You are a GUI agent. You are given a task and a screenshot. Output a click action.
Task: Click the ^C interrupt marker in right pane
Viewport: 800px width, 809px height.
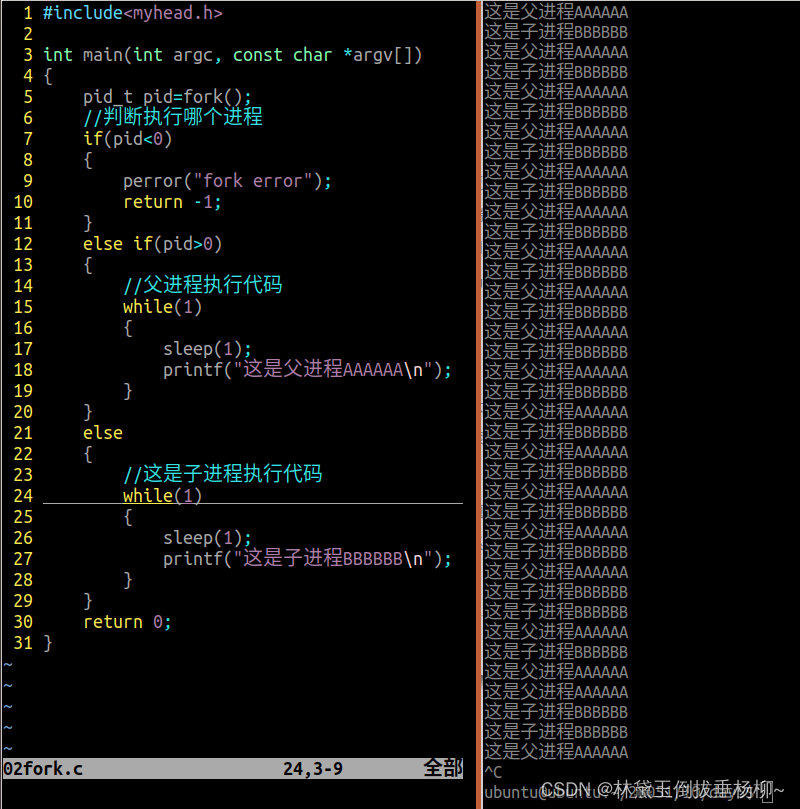(x=492, y=772)
